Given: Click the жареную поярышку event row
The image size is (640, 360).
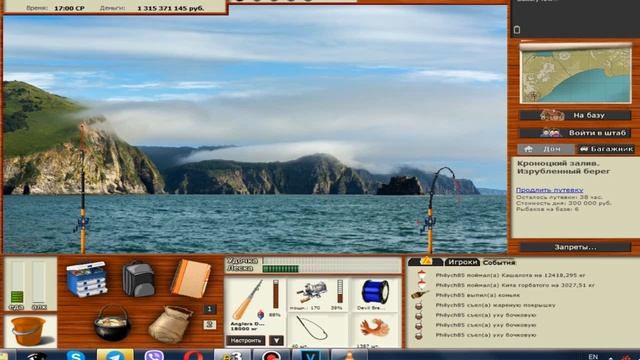Looking at the screenshot, I should click(496, 305).
